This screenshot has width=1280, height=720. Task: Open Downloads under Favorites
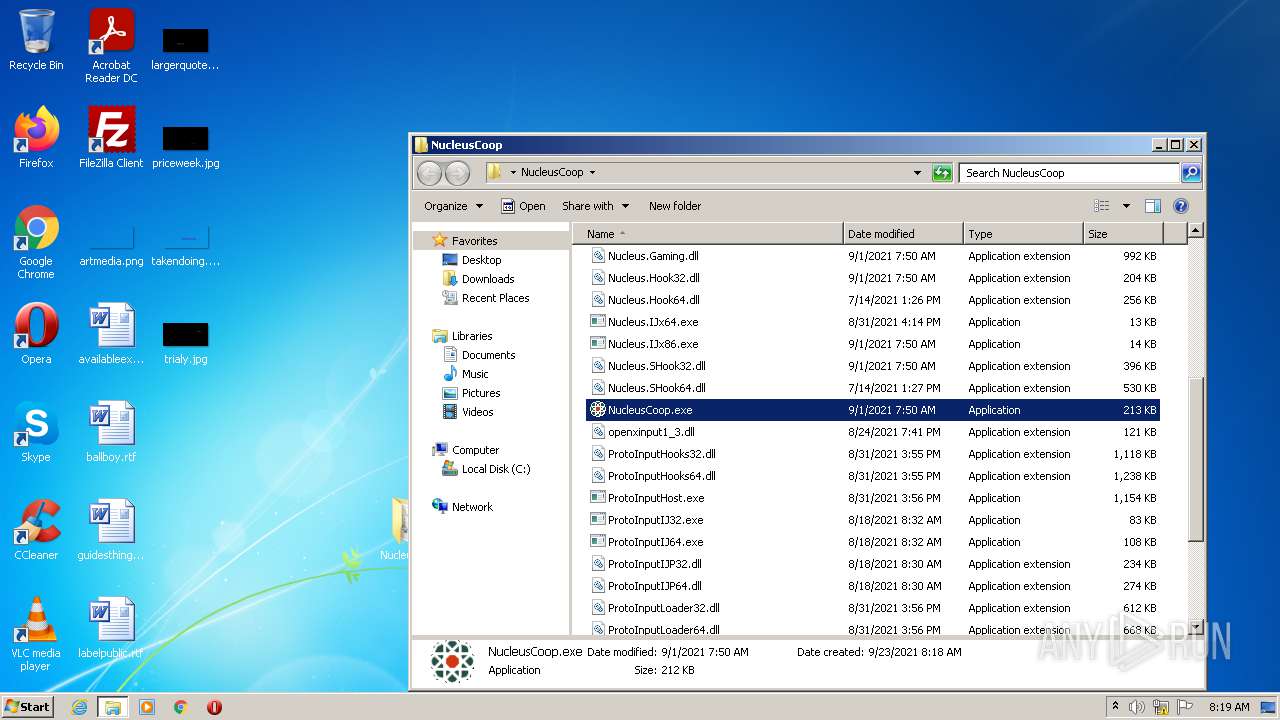pos(488,279)
